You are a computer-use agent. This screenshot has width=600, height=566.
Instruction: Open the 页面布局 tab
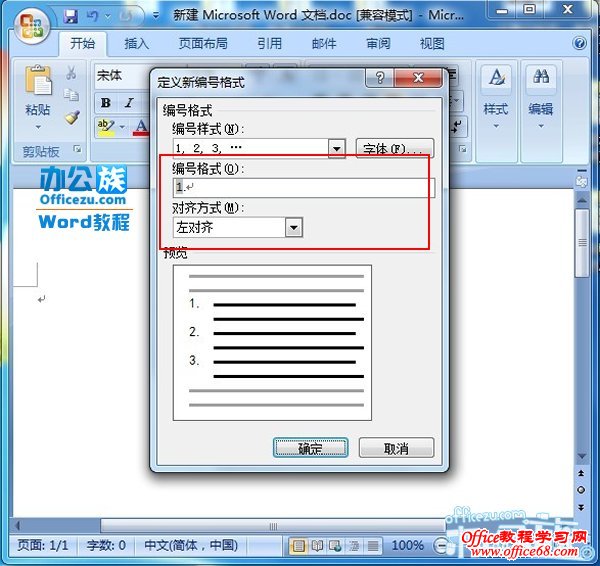click(203, 44)
